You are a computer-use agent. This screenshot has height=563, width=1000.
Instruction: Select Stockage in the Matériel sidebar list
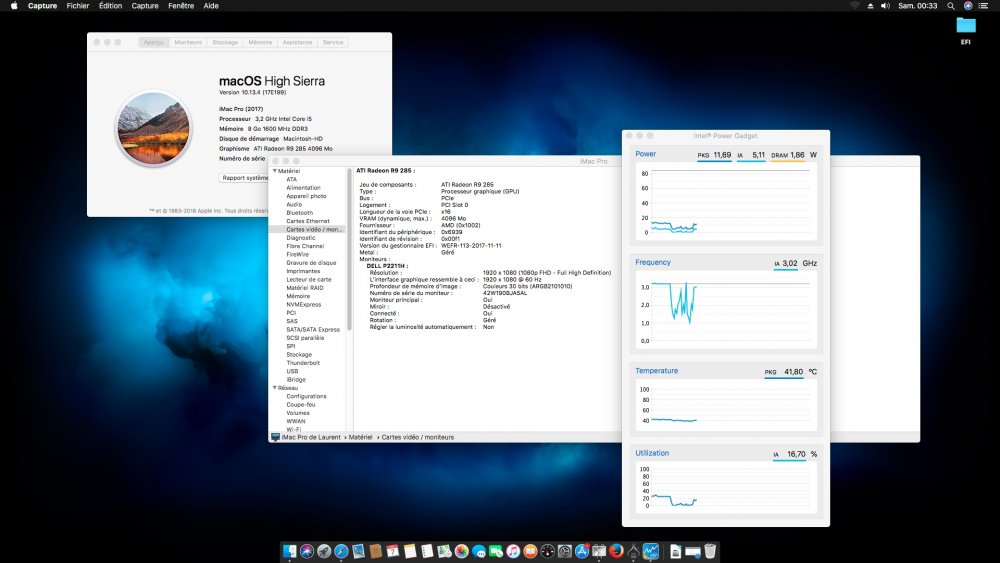coord(299,355)
